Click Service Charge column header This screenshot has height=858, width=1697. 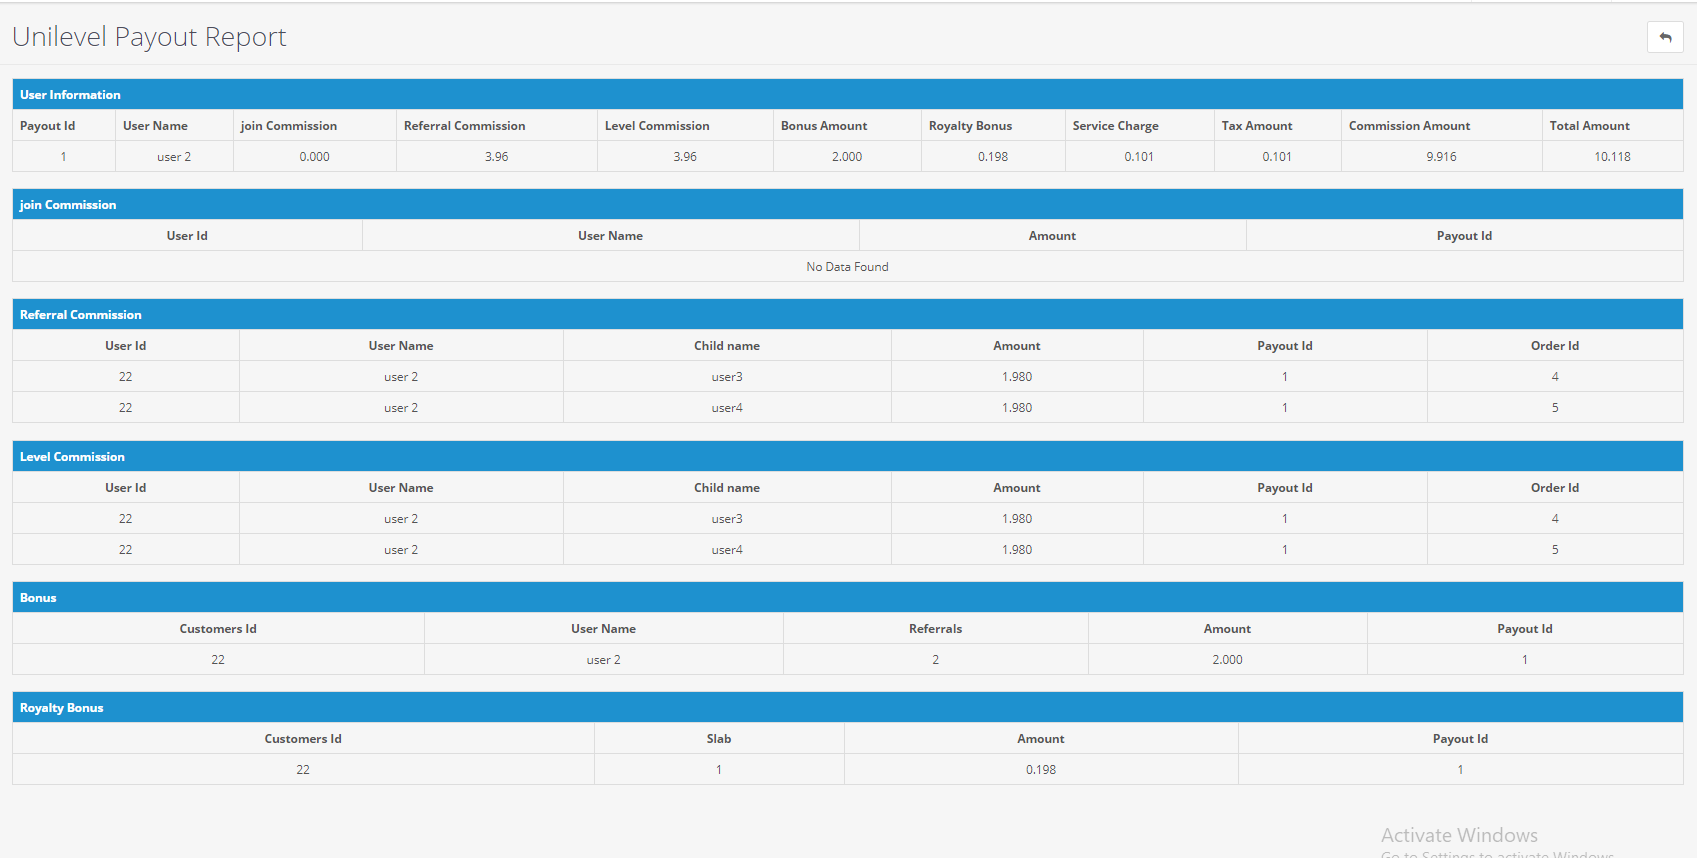pos(1115,126)
